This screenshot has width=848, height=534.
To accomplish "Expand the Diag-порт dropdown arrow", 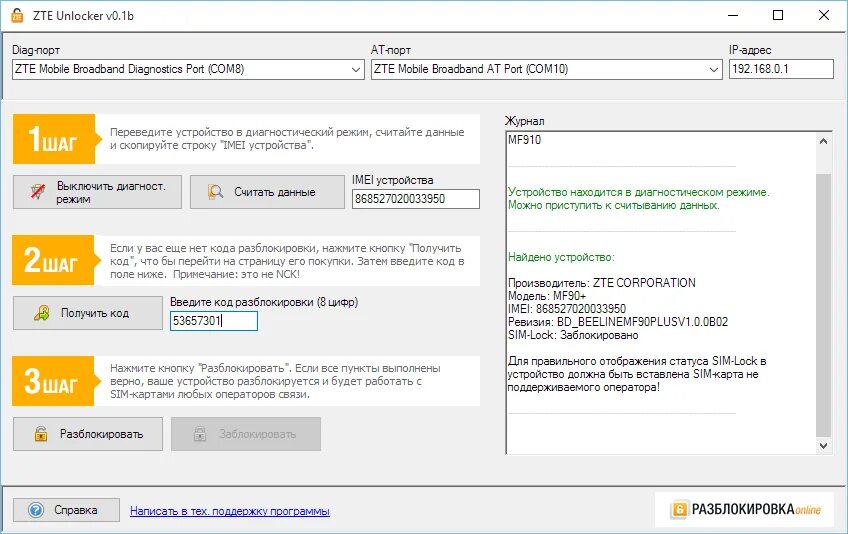I will (355, 69).
